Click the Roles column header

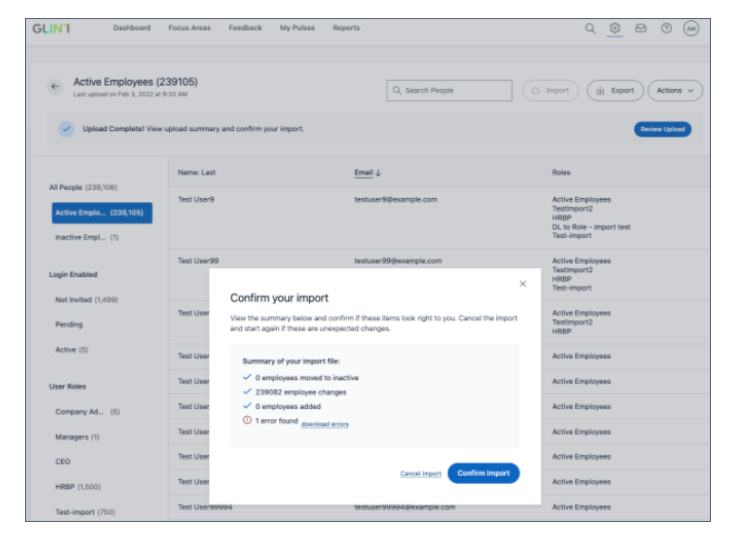click(561, 173)
